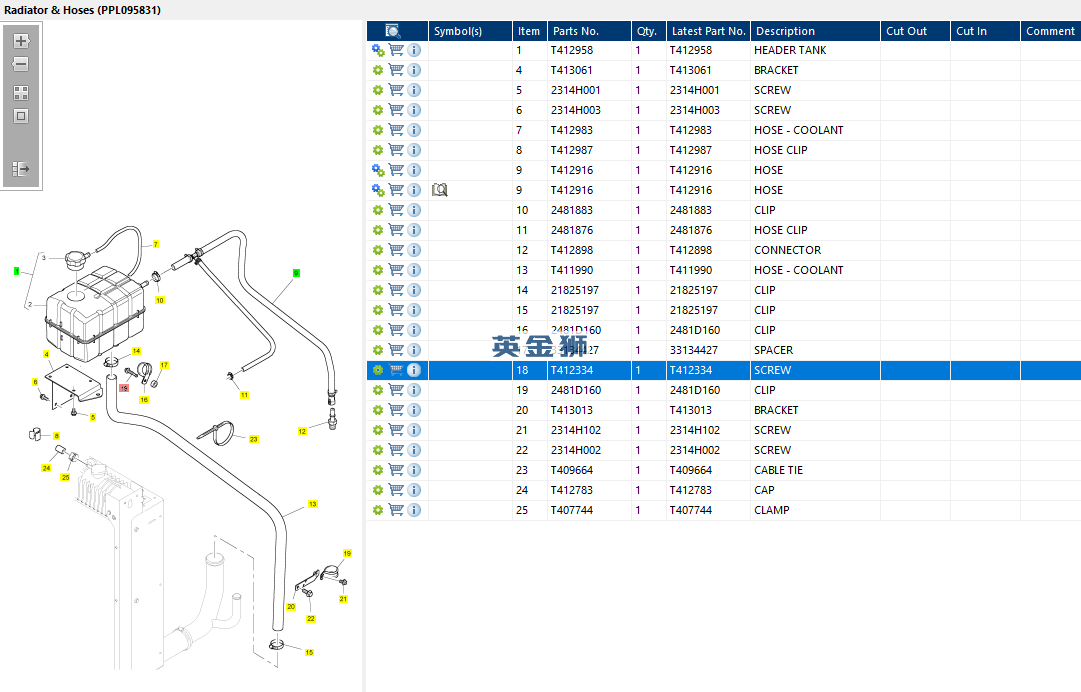Click the fit-to-window diagram icon

[21, 116]
